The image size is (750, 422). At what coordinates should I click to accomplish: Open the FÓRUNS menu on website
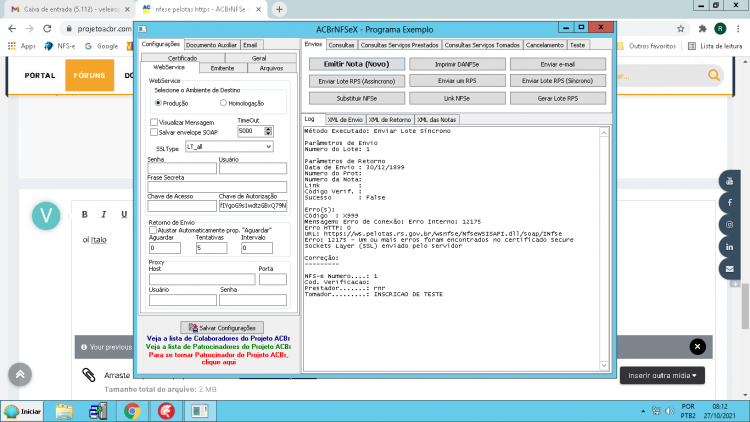pyautogui.click(x=89, y=75)
